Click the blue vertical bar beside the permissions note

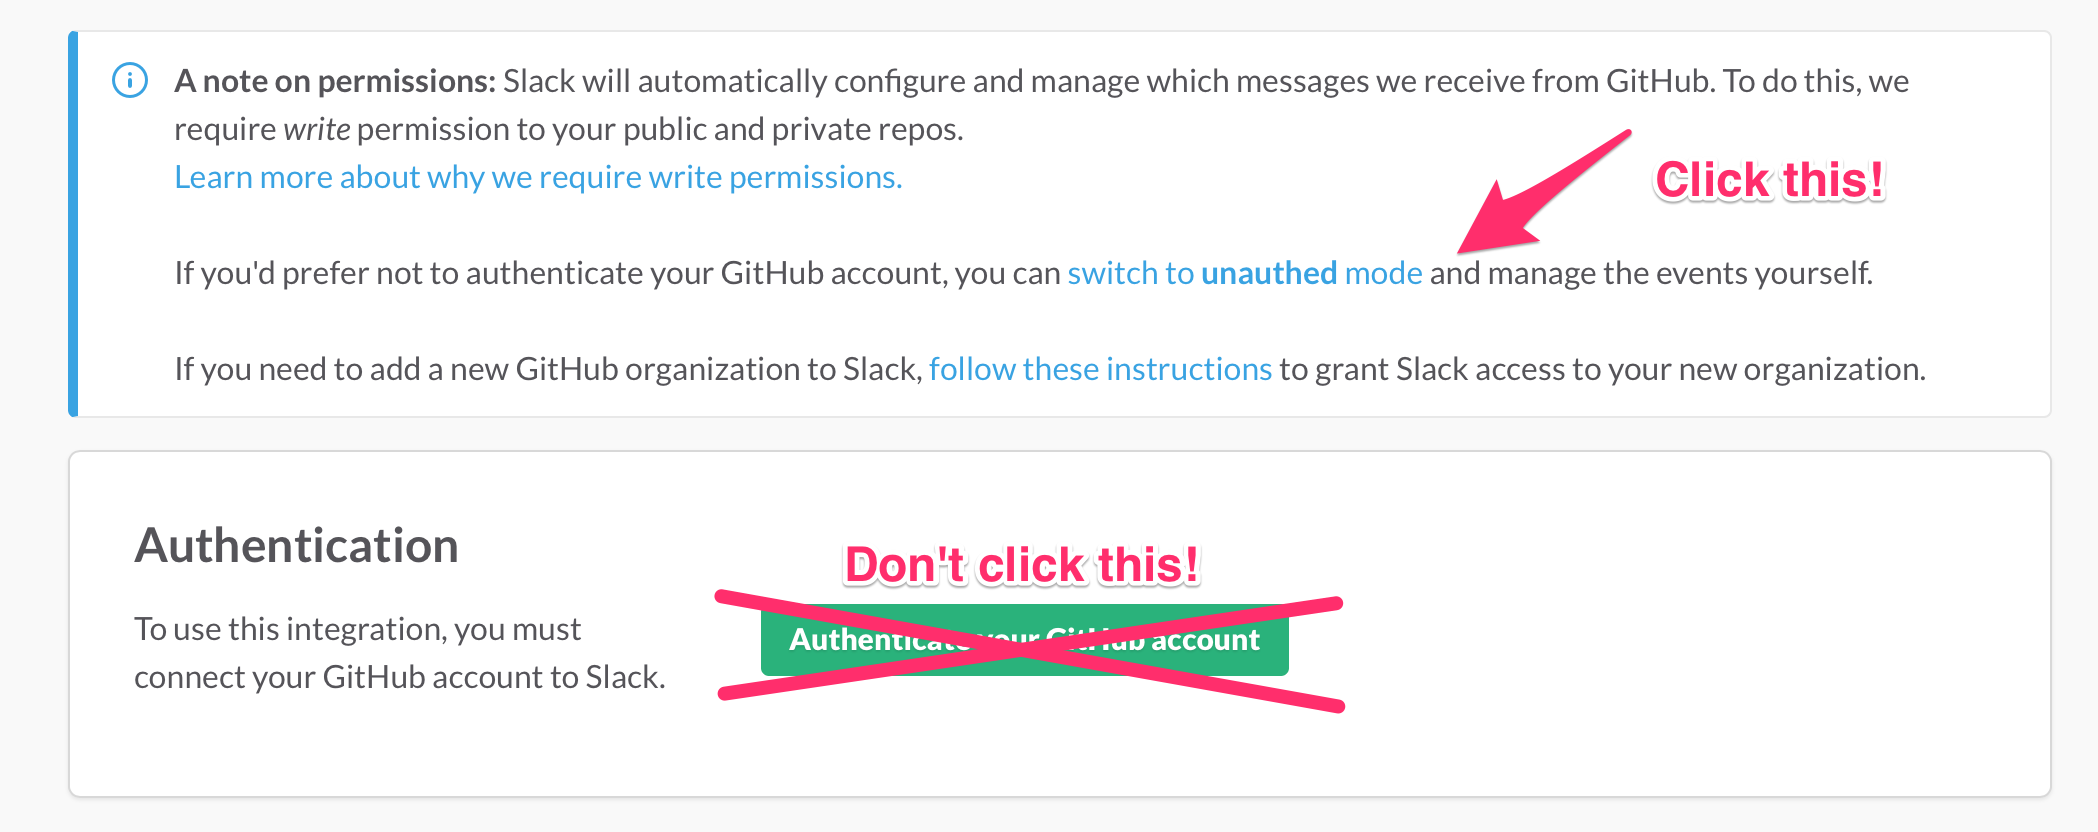click(73, 224)
